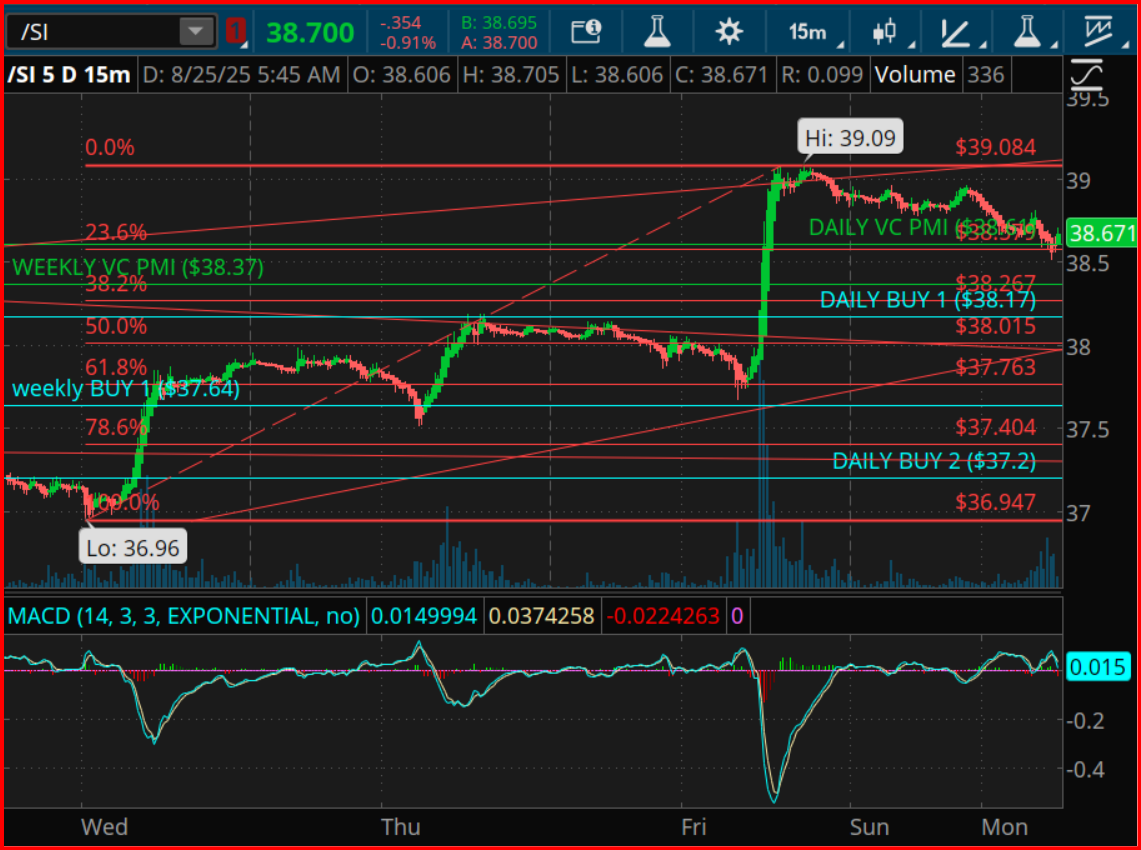Click the 37.5 price axis label

1088,429
